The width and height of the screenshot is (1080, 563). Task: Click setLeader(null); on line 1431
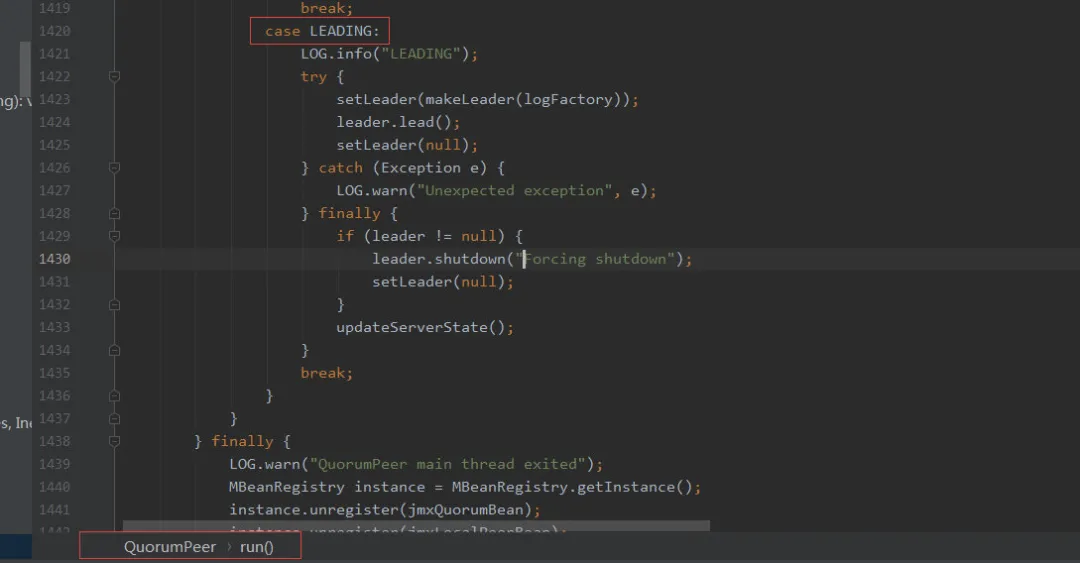tap(442, 282)
